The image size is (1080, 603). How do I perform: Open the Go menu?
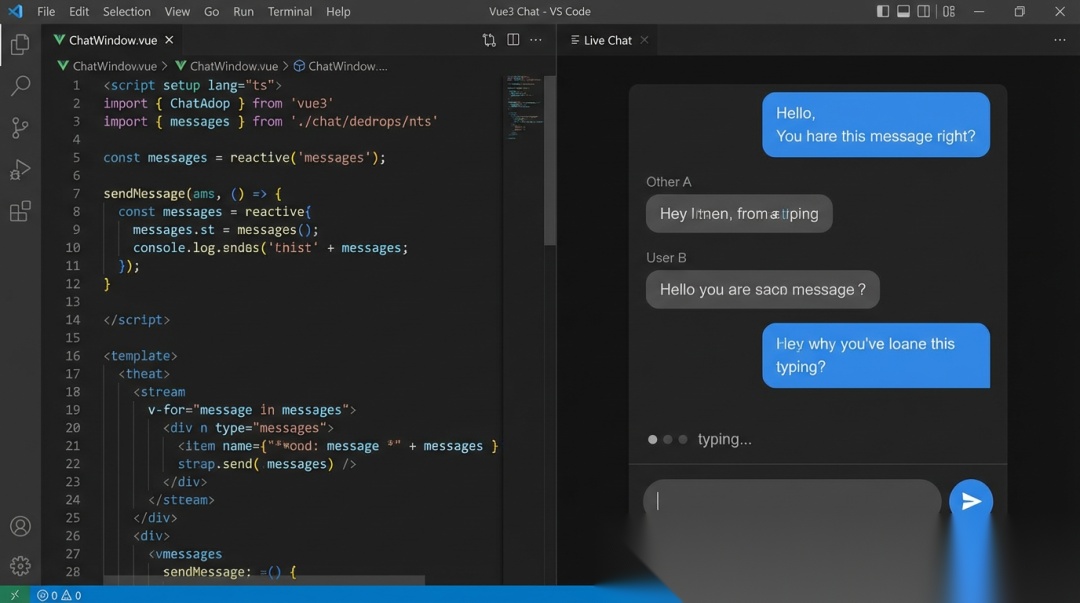pyautogui.click(x=211, y=12)
